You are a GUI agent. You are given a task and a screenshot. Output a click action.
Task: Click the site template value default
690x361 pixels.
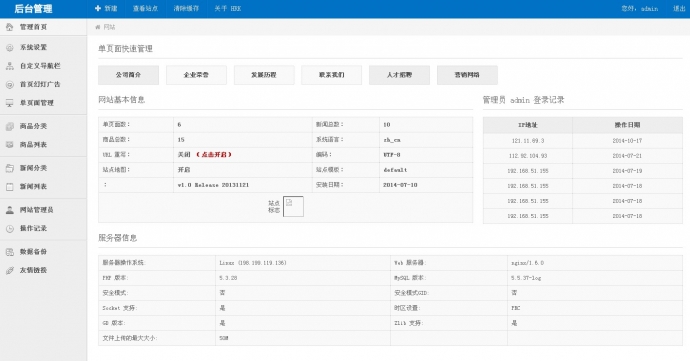click(x=395, y=170)
